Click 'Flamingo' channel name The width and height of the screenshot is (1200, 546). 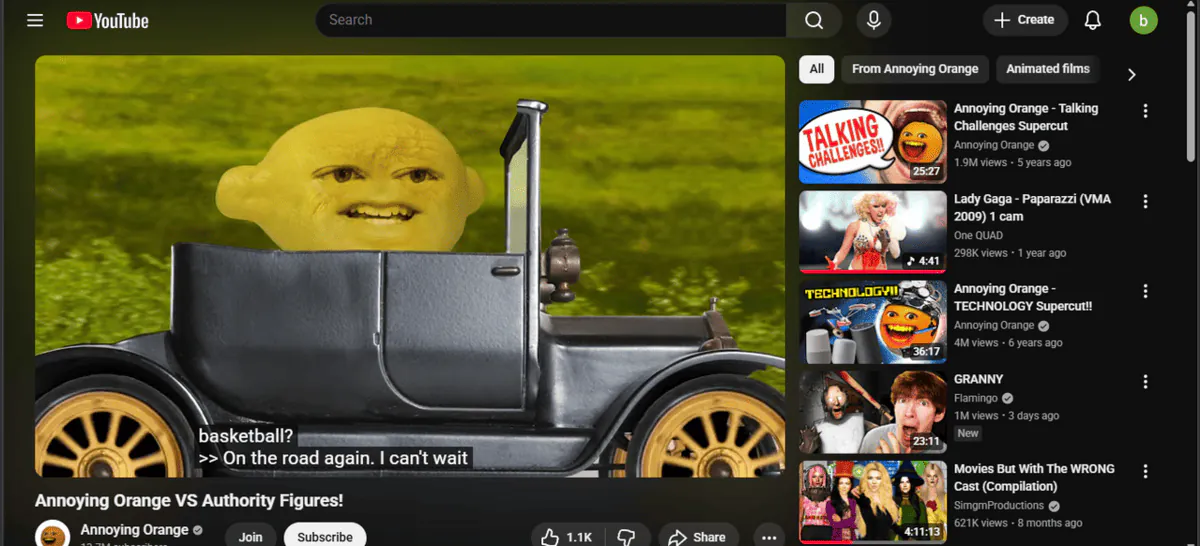point(978,398)
